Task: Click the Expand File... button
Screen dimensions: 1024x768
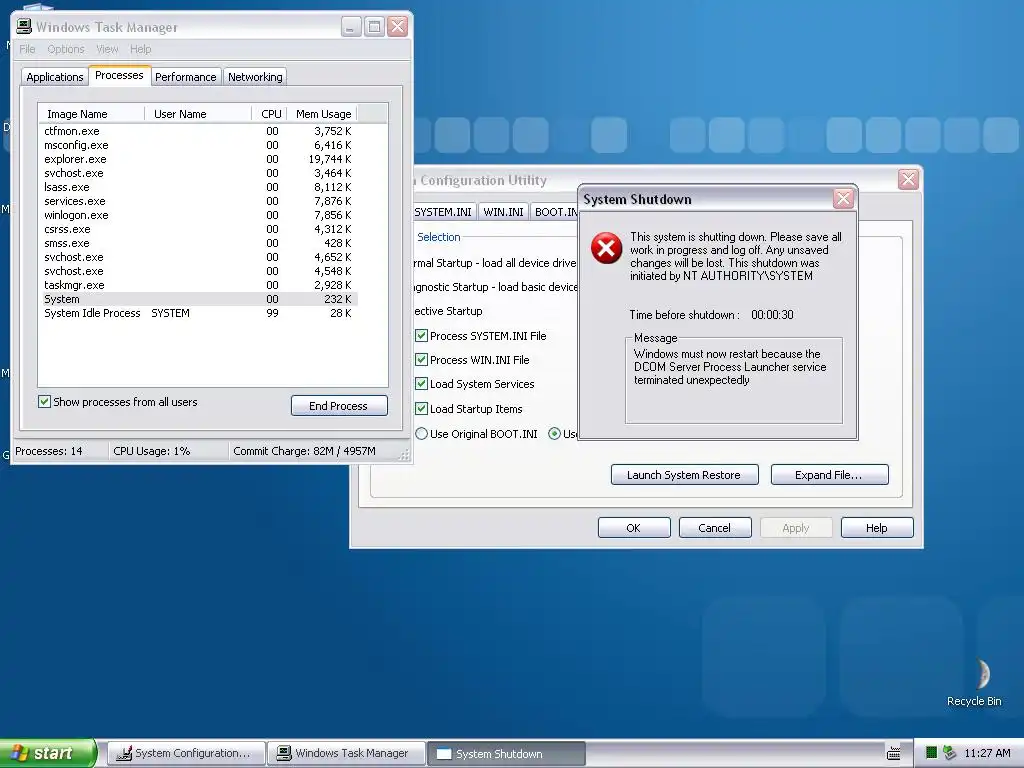Action: (x=829, y=475)
